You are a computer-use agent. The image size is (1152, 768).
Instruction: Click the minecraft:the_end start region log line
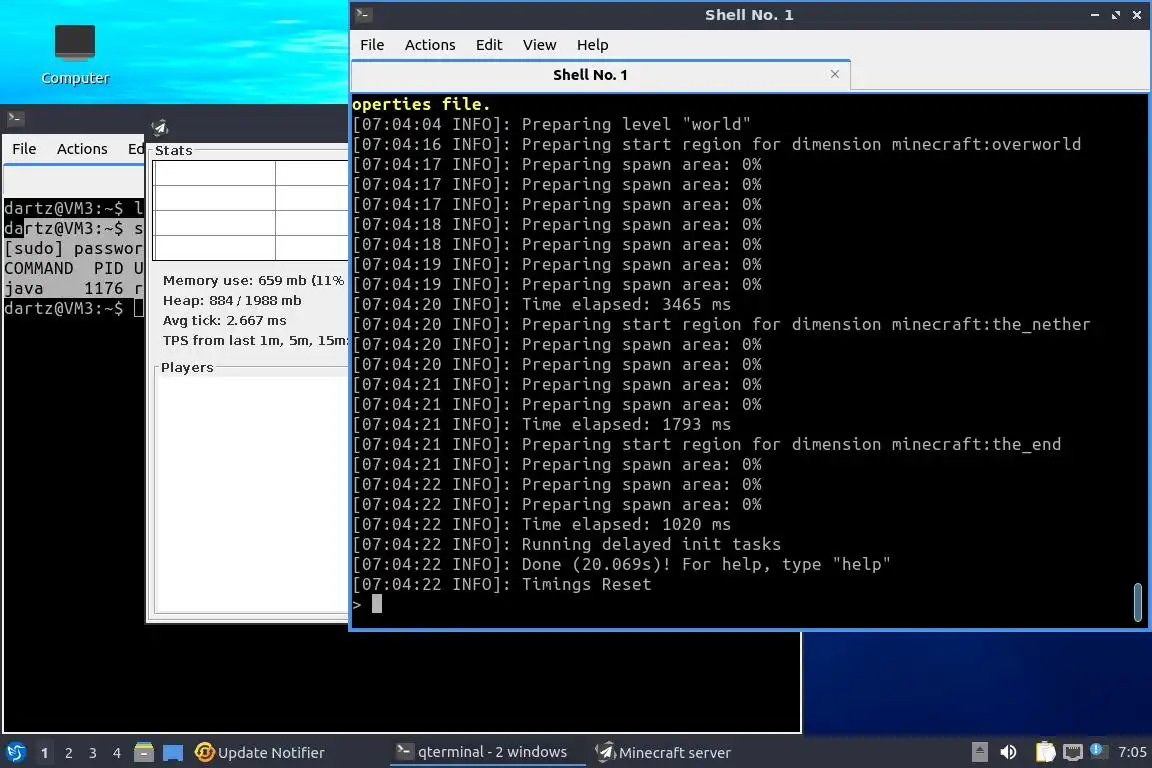point(707,445)
